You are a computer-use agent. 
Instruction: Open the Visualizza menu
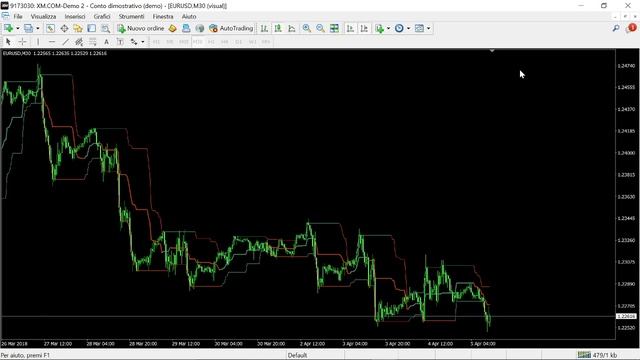pos(43,16)
